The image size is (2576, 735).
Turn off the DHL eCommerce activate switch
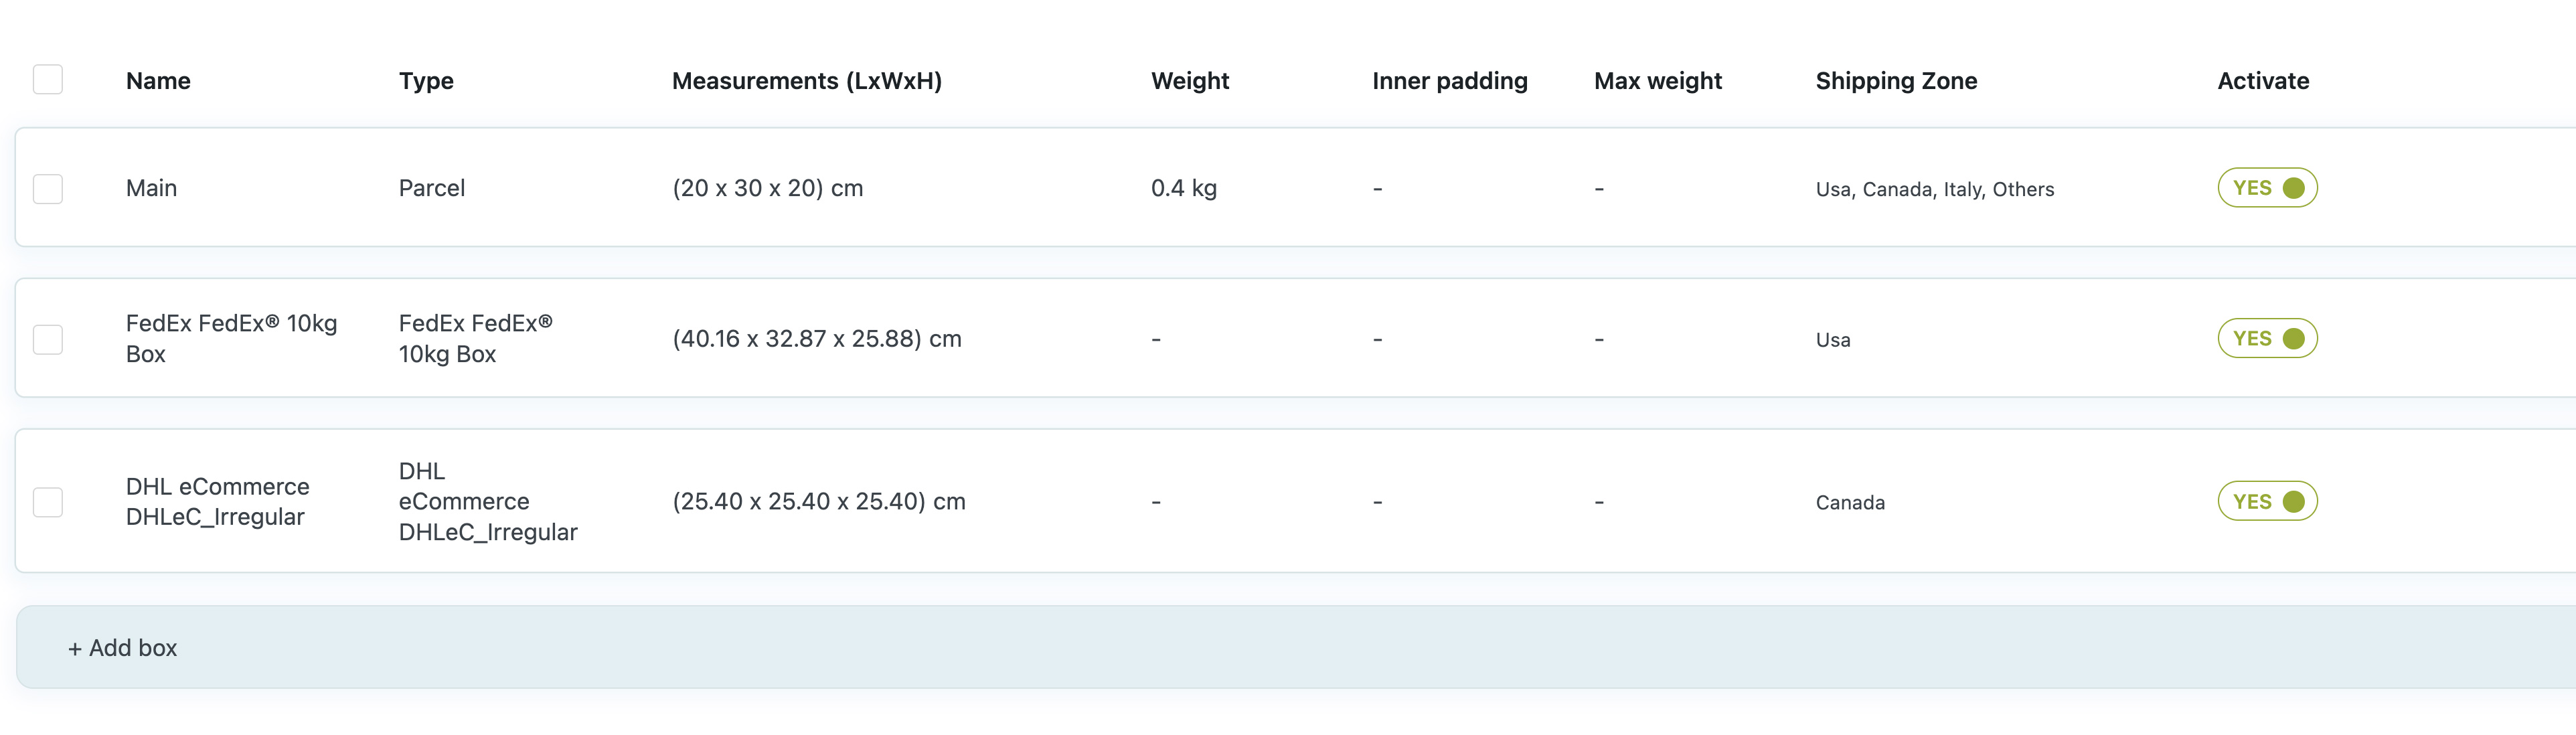(2267, 501)
